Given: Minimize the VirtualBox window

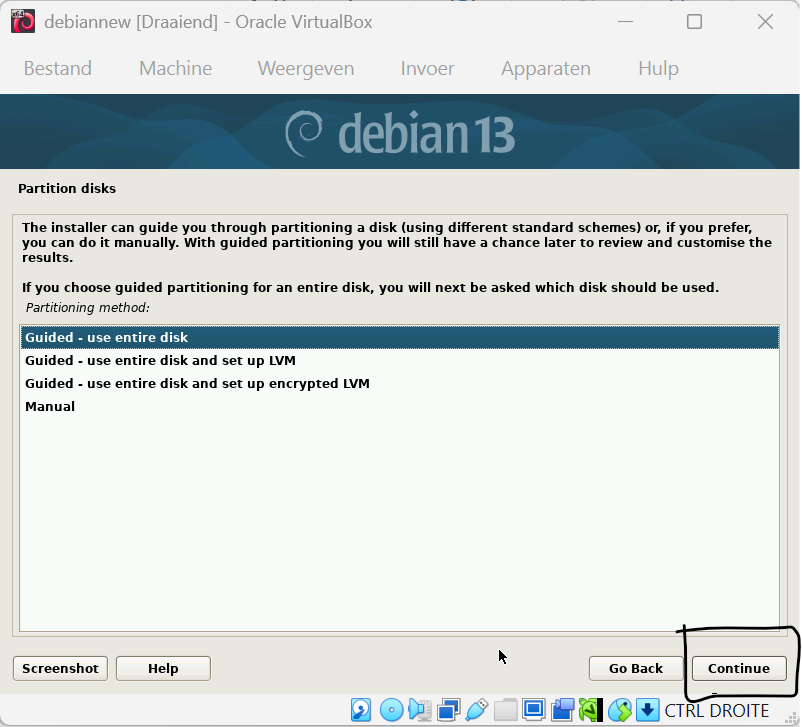Looking at the screenshot, I should pyautogui.click(x=625, y=21).
